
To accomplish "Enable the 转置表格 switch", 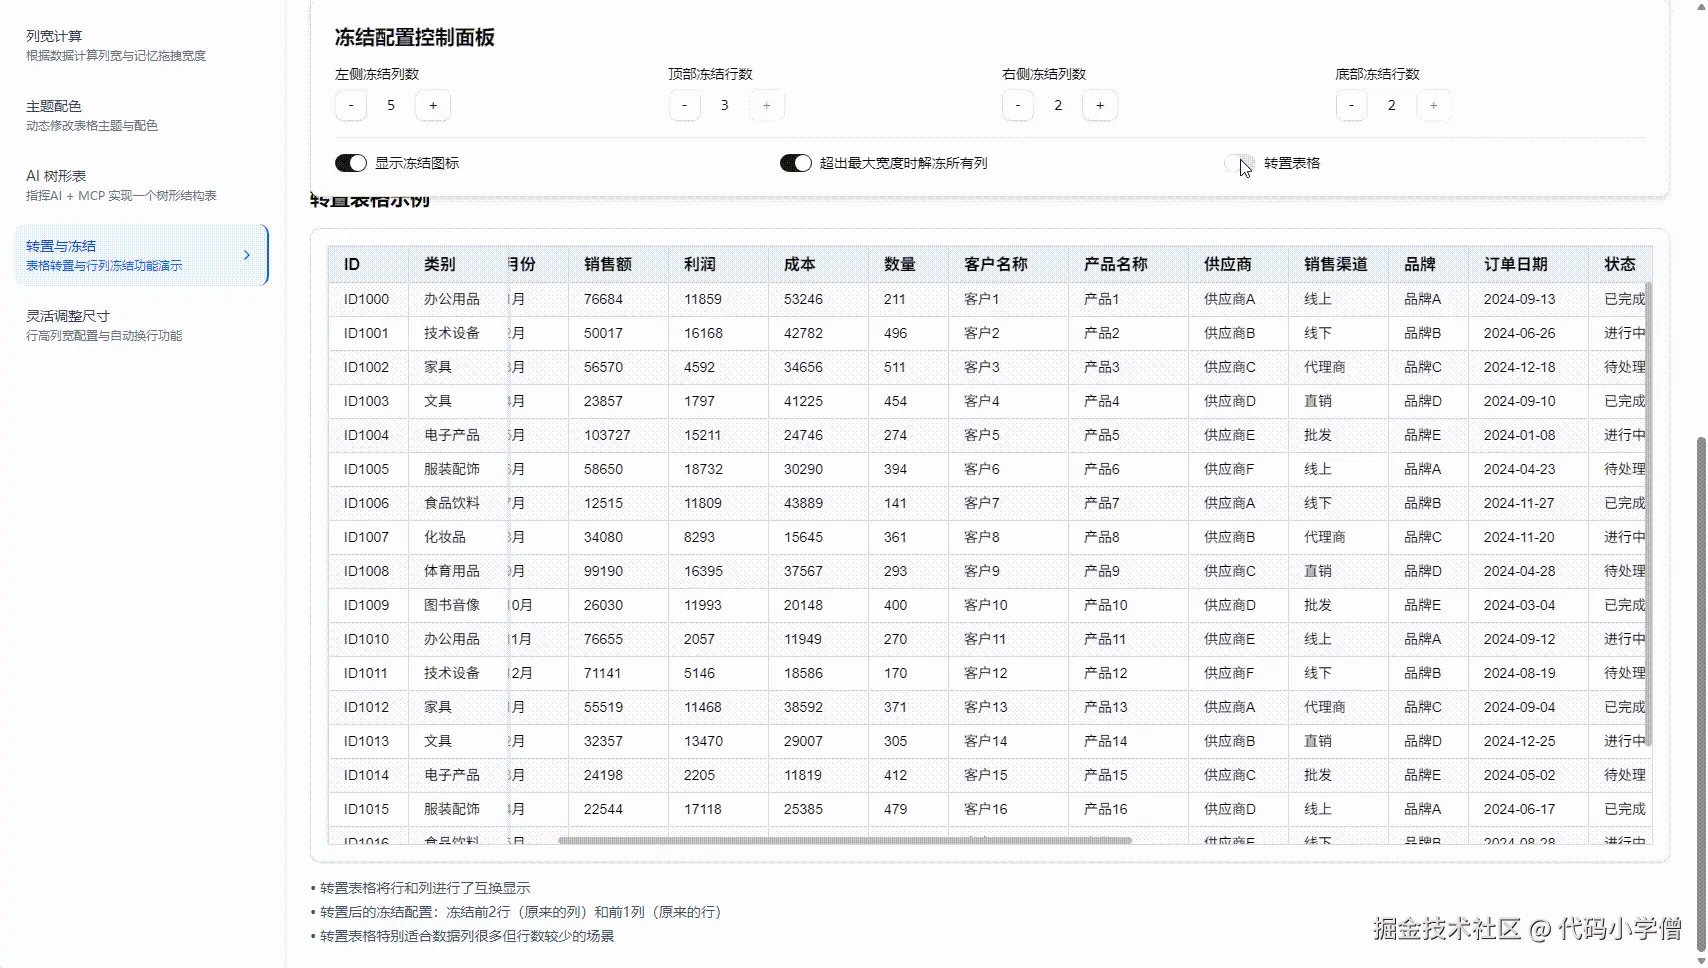I will pyautogui.click(x=1240, y=163).
